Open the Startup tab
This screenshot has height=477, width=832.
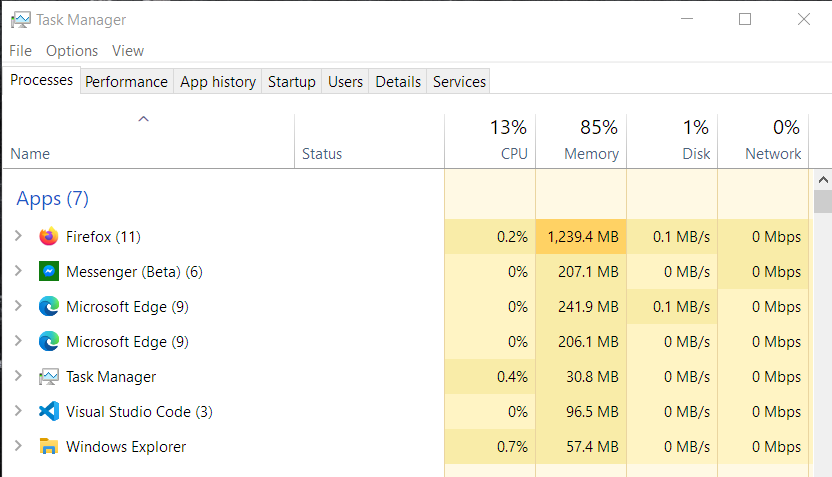(x=291, y=82)
